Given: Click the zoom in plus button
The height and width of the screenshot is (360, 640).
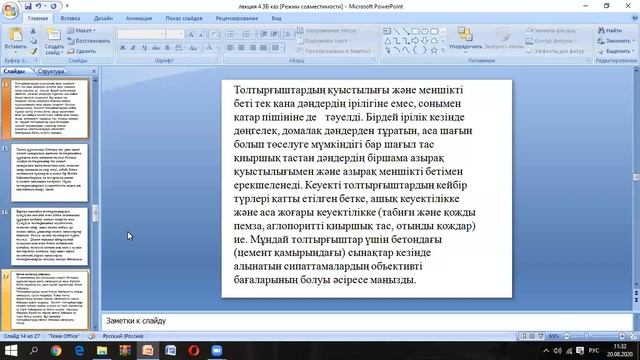Looking at the screenshot, I should pos(622,336).
